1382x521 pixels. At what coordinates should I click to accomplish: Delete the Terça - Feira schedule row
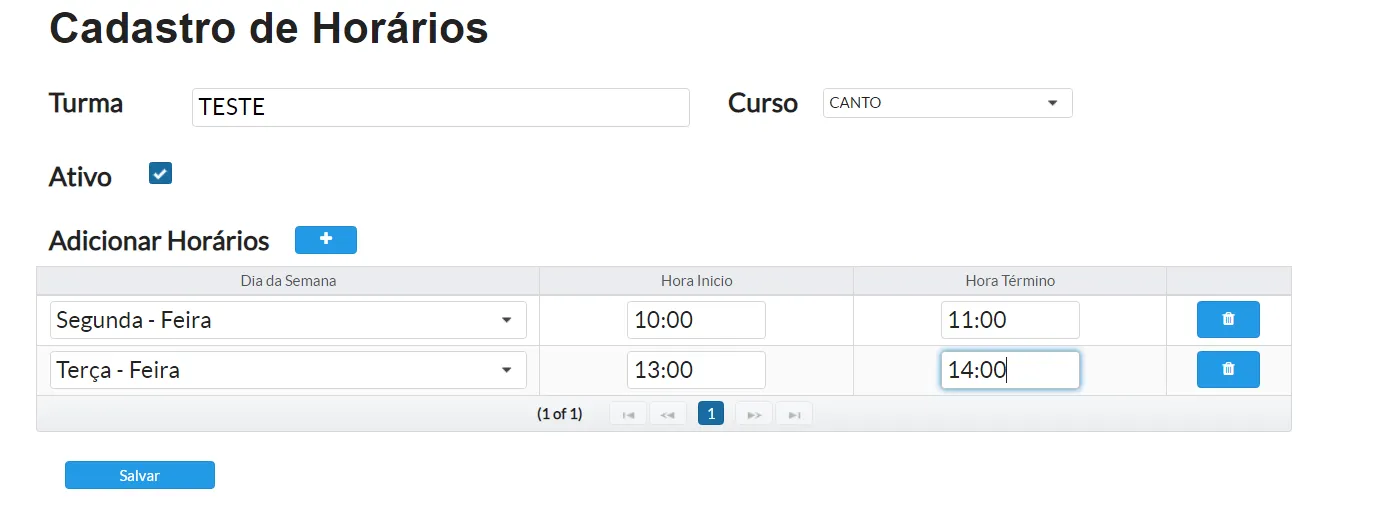(1228, 370)
